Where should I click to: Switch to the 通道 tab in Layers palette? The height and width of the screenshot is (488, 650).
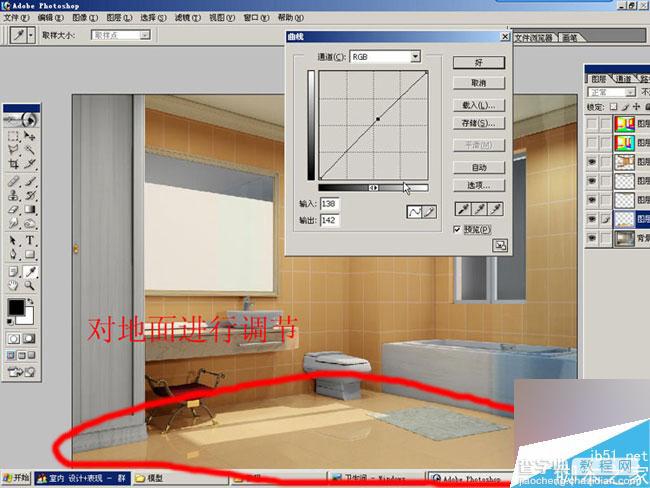pos(623,79)
